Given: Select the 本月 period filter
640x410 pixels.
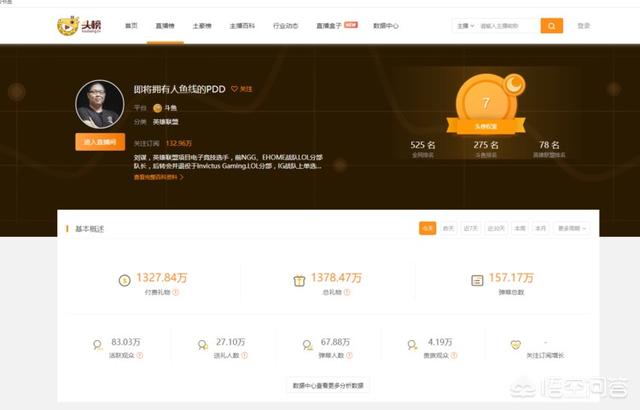Looking at the screenshot, I should pyautogui.click(x=540, y=228).
